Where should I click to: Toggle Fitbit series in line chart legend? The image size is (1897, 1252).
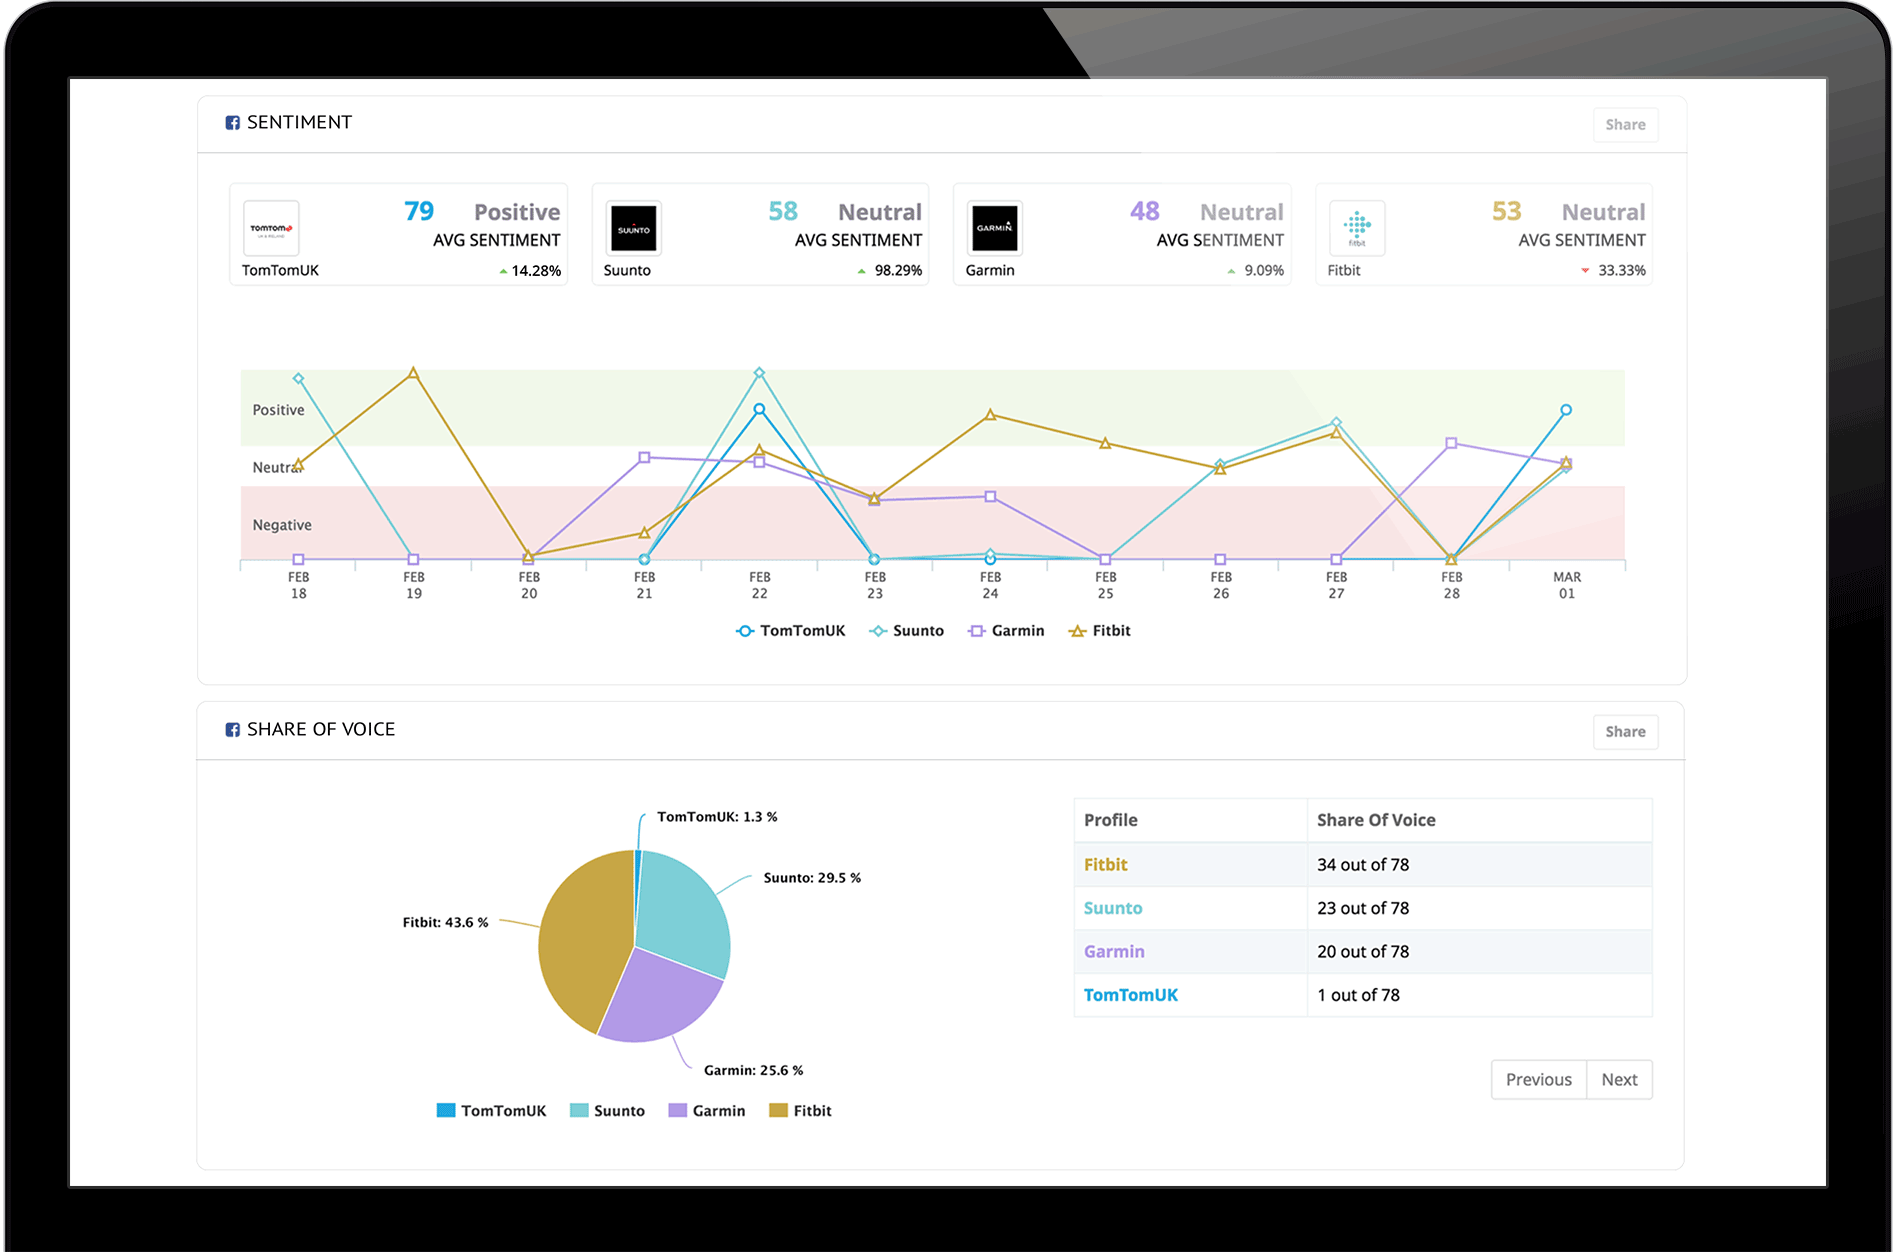1100,631
